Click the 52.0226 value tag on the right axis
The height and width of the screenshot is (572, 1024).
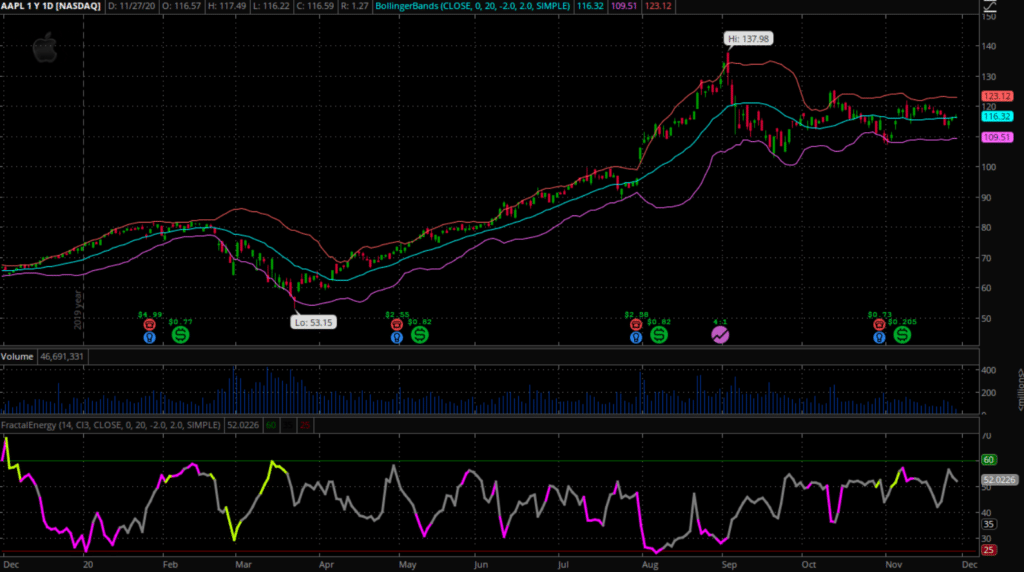tap(1000, 479)
